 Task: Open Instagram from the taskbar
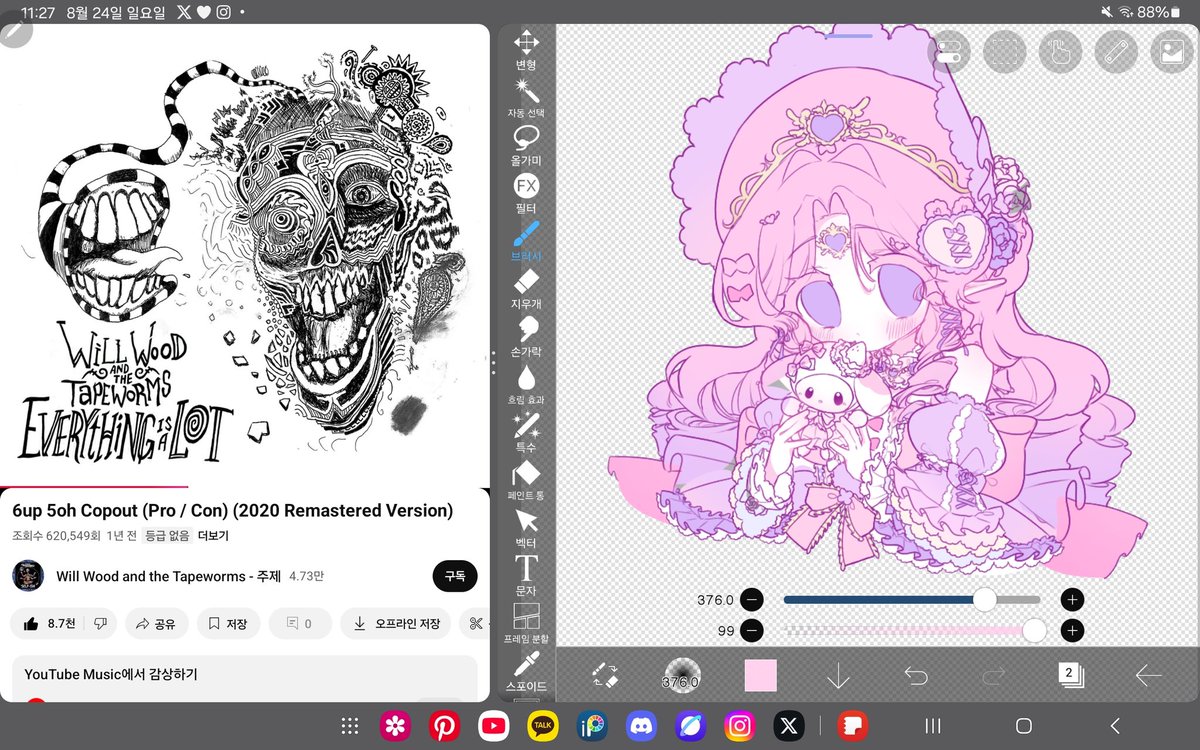[x=739, y=726]
